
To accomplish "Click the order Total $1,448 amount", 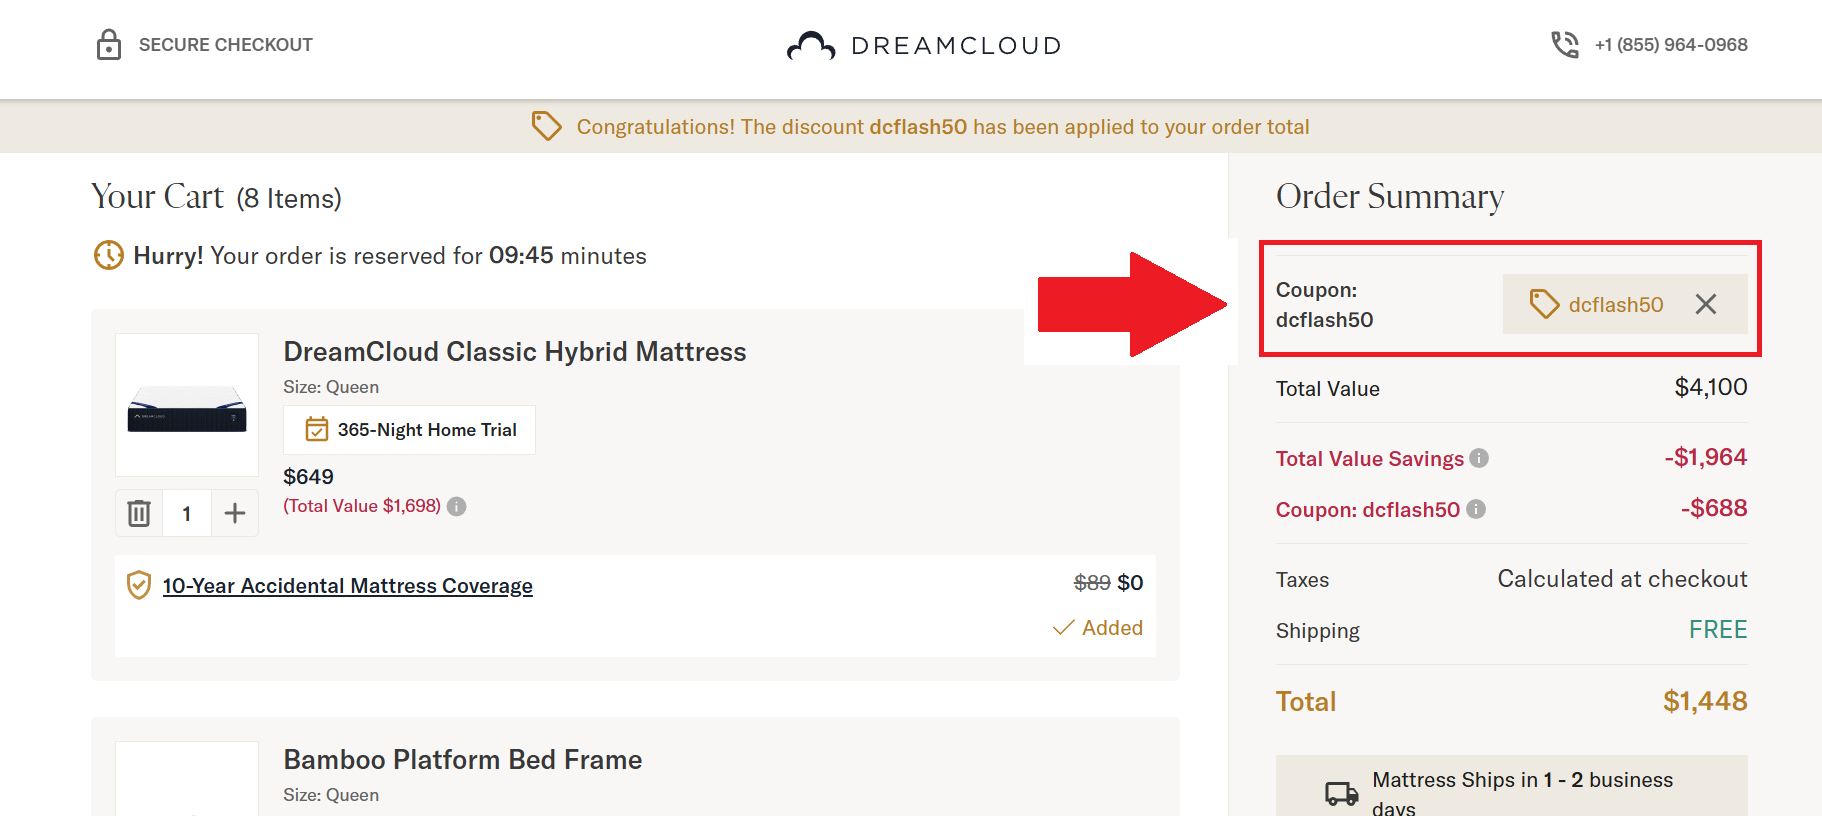I will (x=1705, y=701).
